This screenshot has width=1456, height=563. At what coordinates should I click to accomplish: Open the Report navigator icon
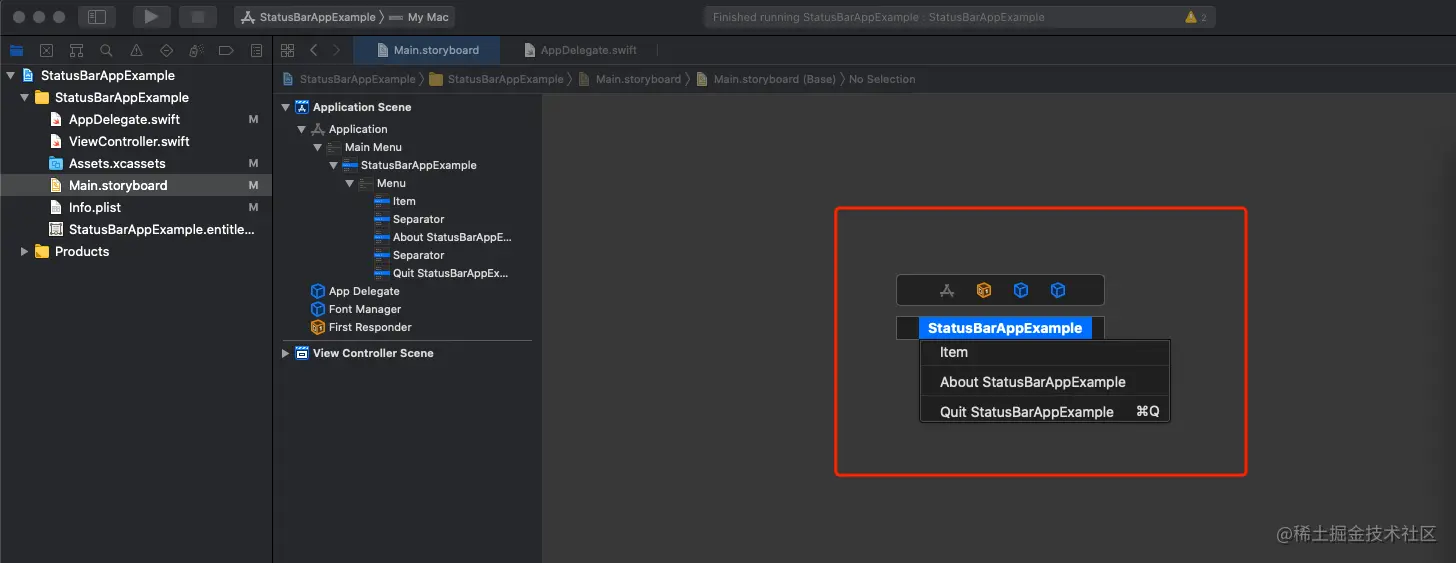click(256, 50)
